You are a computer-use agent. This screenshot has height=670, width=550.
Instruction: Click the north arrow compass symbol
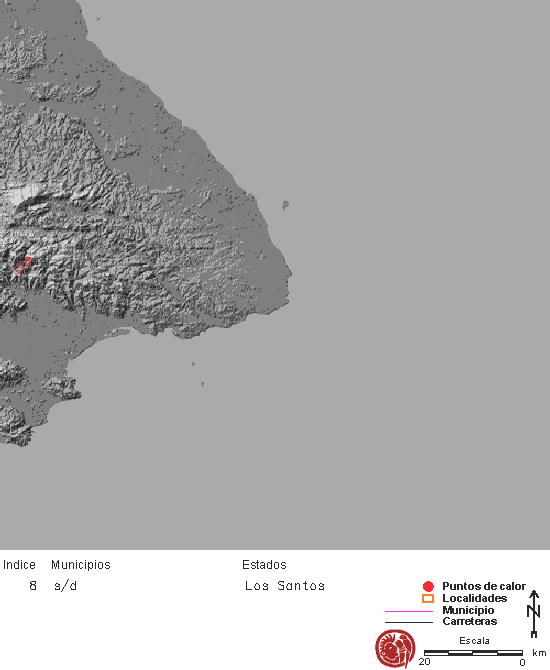click(x=534, y=614)
